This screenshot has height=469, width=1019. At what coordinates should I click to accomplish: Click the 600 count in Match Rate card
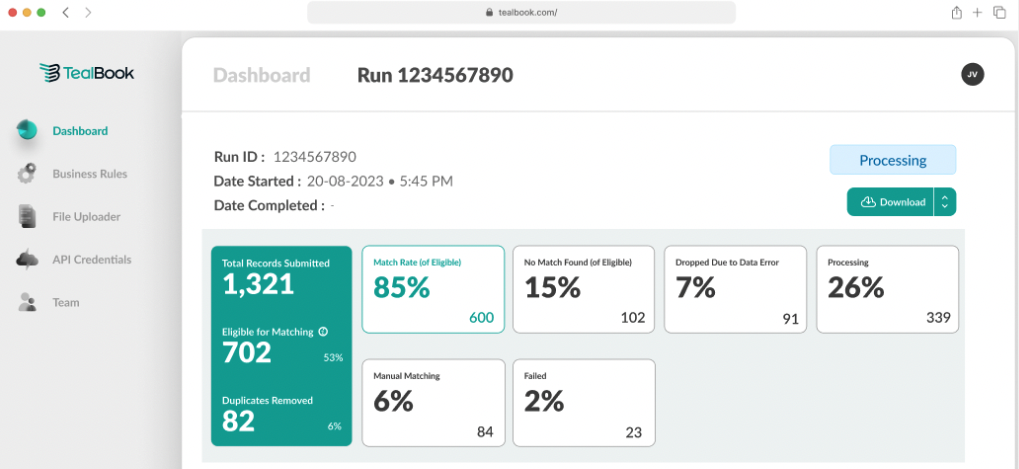click(x=482, y=318)
